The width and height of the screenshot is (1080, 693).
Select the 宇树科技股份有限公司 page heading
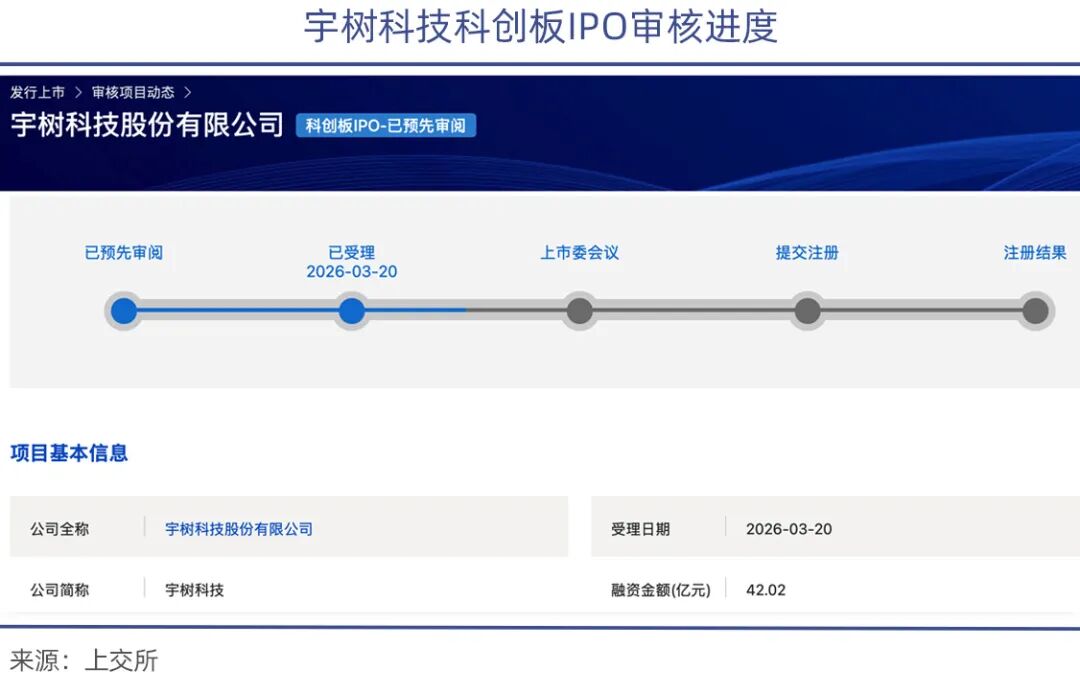(147, 125)
